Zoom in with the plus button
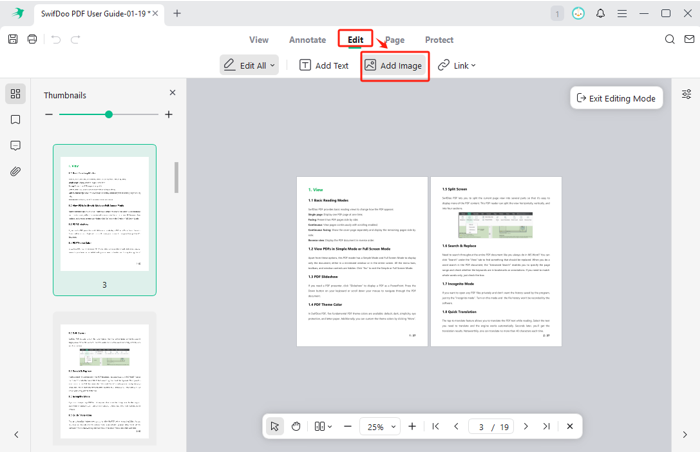The height and width of the screenshot is (453, 700). (412, 426)
